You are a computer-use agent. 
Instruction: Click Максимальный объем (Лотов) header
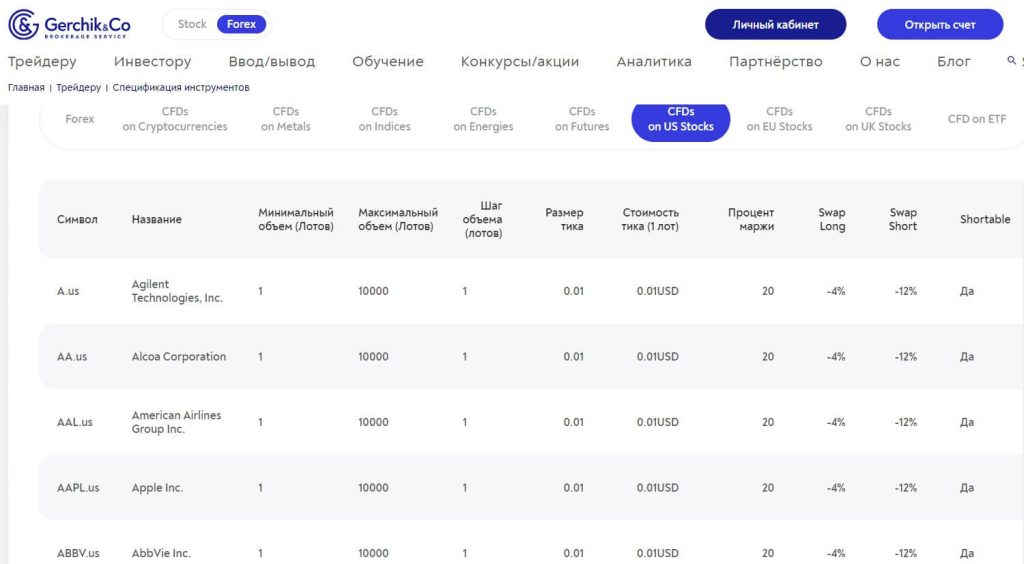coord(398,219)
